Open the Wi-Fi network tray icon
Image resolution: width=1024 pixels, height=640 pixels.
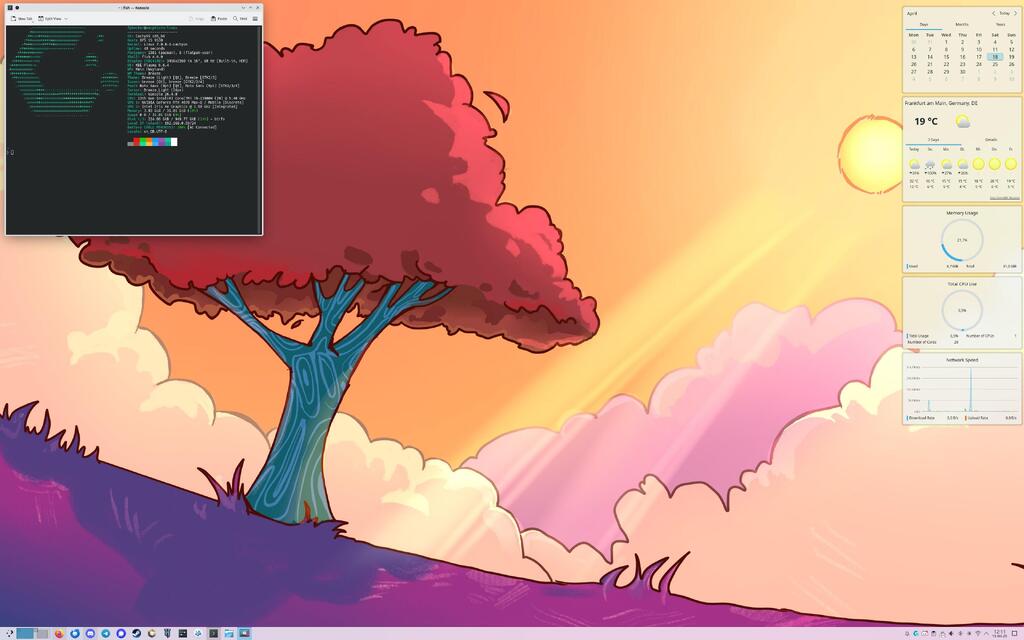[x=978, y=633]
